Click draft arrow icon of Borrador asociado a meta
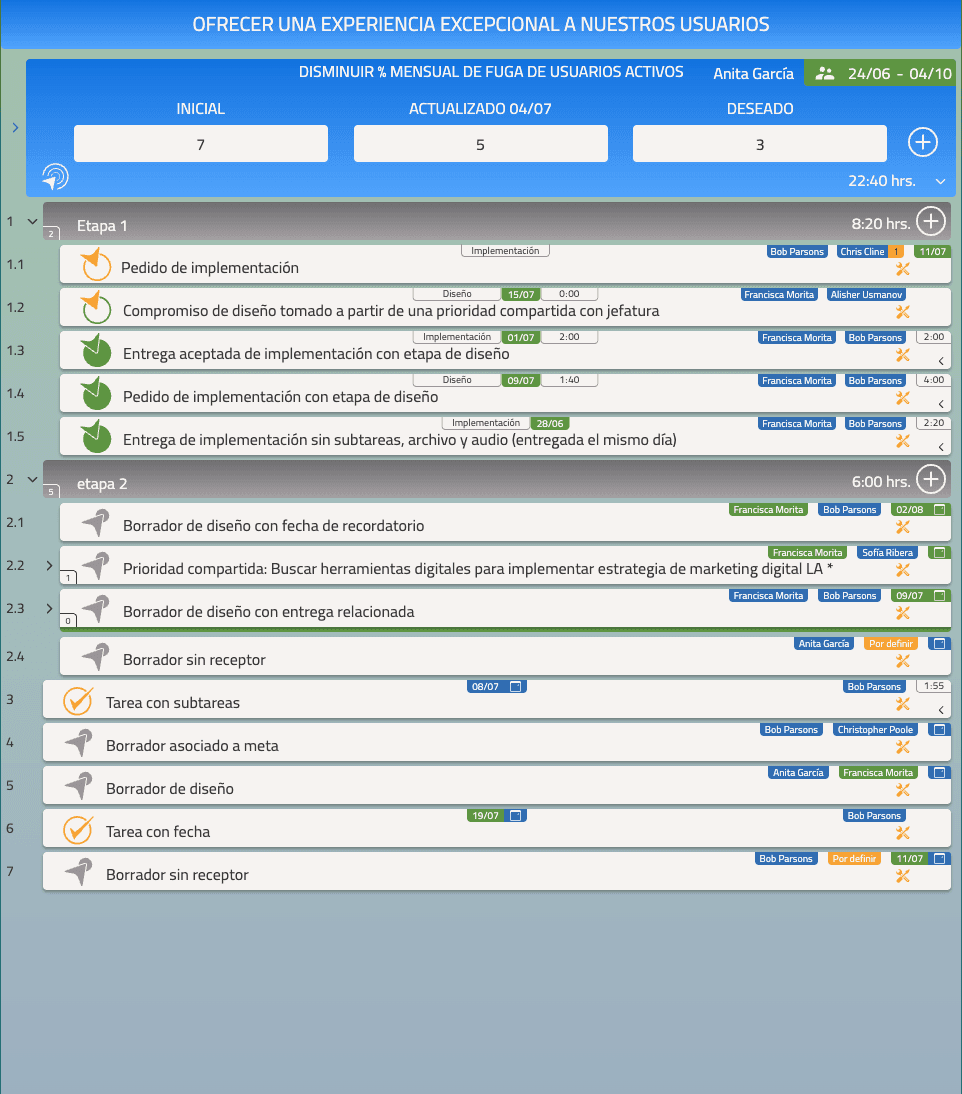Image resolution: width=962 pixels, height=1094 pixels. 79,743
